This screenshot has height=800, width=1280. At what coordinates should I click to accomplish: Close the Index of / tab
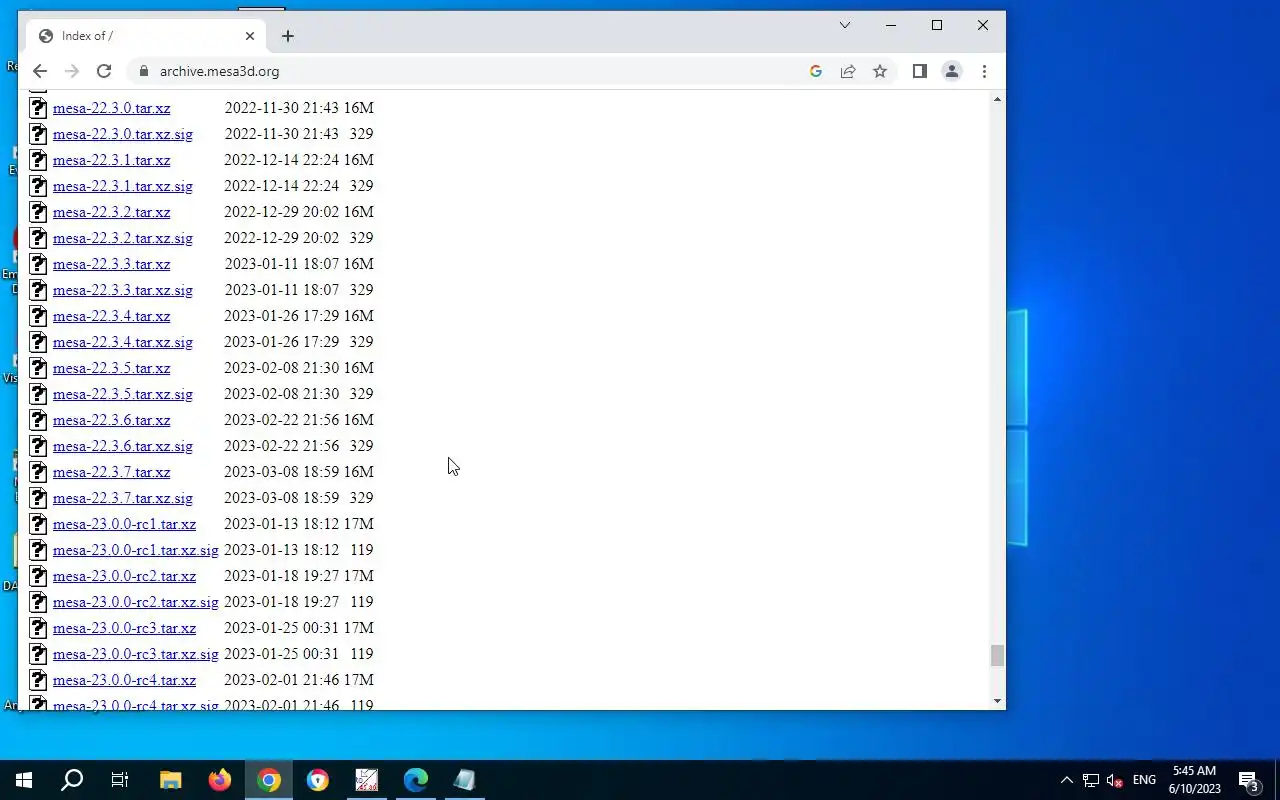pos(250,36)
